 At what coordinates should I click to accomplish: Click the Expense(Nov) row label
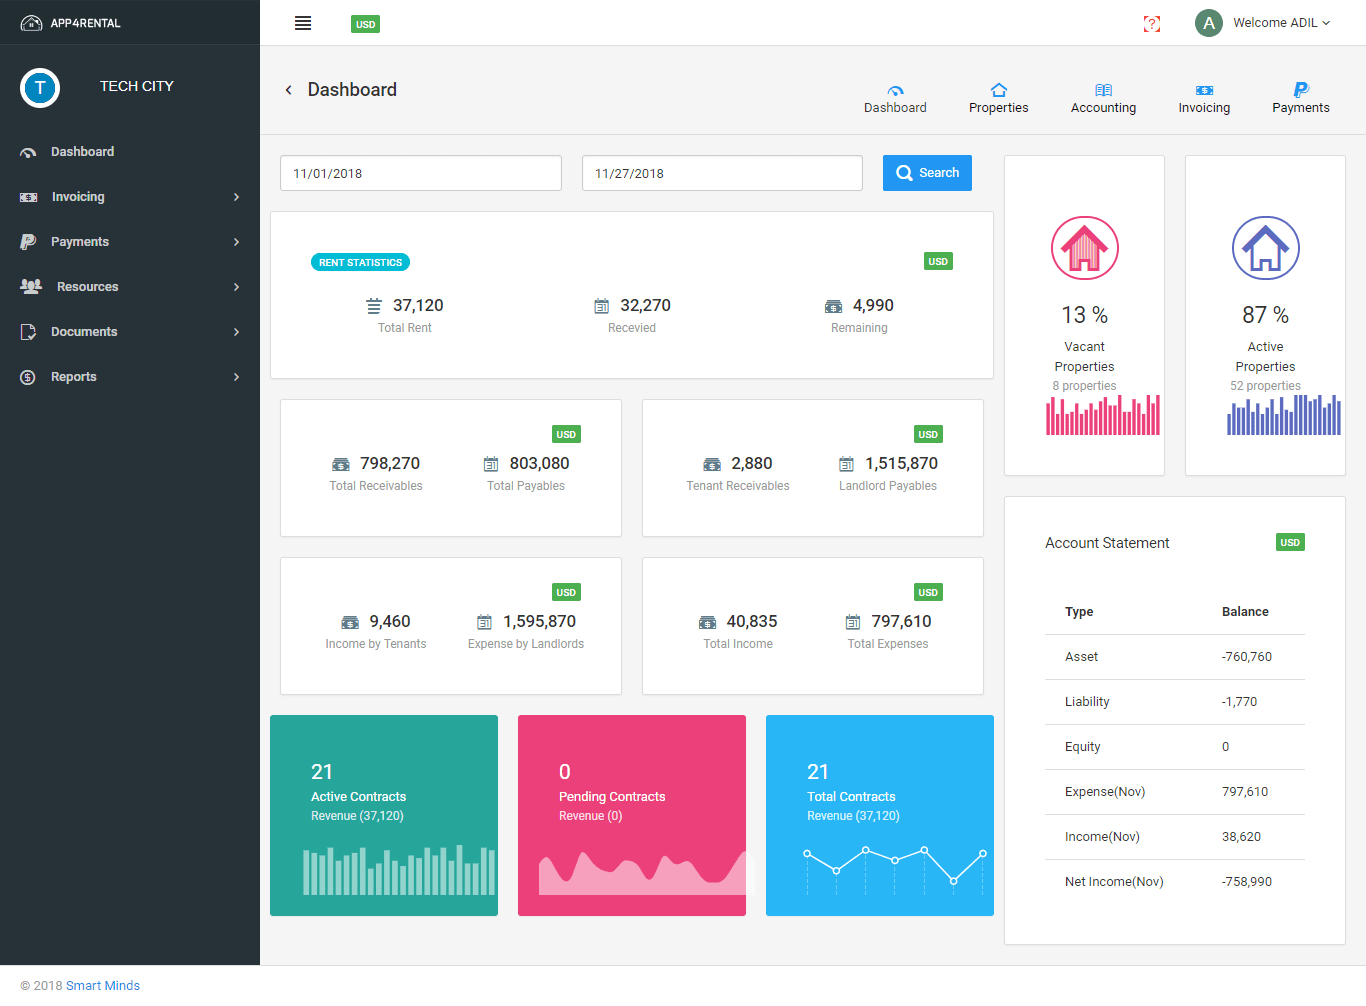[x=1105, y=792]
